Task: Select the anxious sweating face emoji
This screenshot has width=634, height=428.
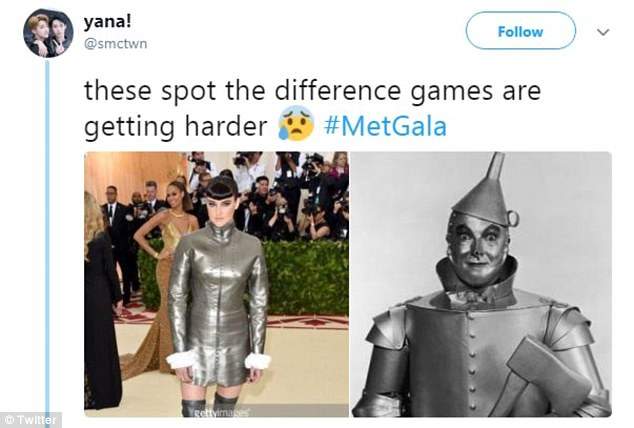Action: (296, 123)
